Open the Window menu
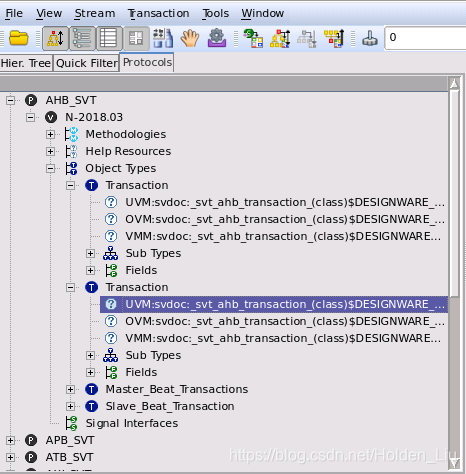466x474 pixels. tap(262, 13)
